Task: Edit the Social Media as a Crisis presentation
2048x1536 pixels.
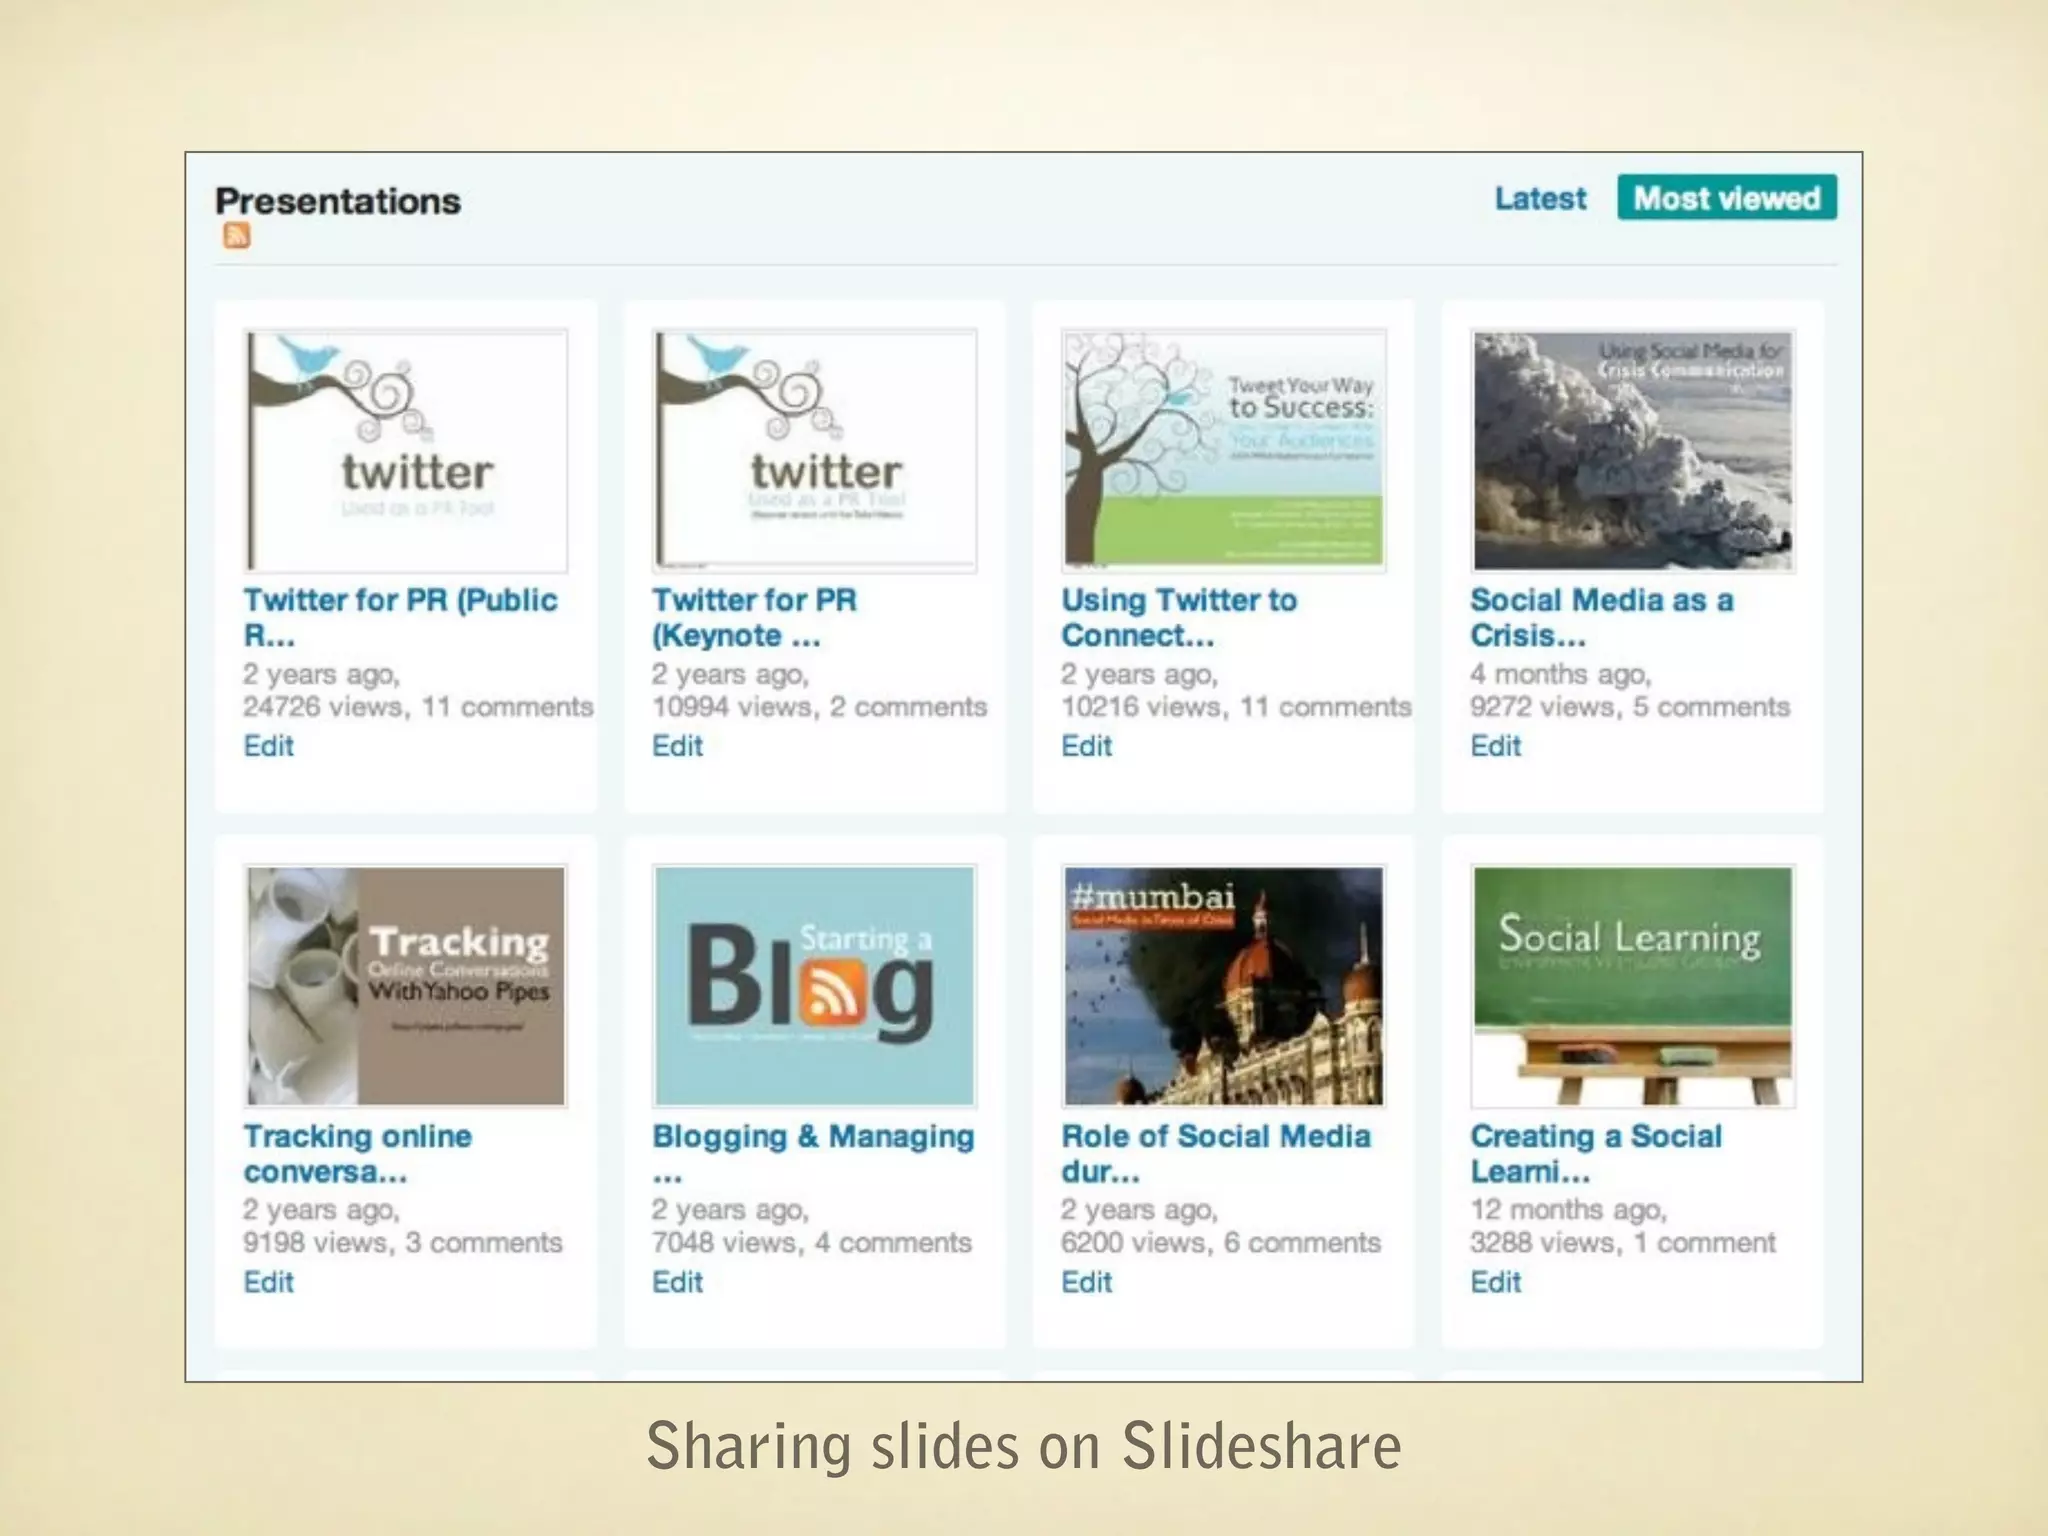Action: click(x=1495, y=746)
